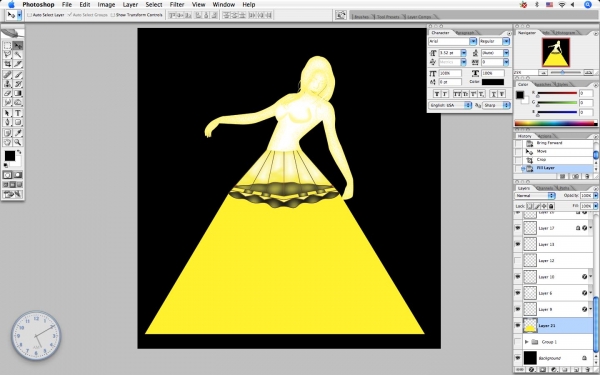Click the Navigator image thumbnail
The height and width of the screenshot is (375, 600).
(x=556, y=52)
